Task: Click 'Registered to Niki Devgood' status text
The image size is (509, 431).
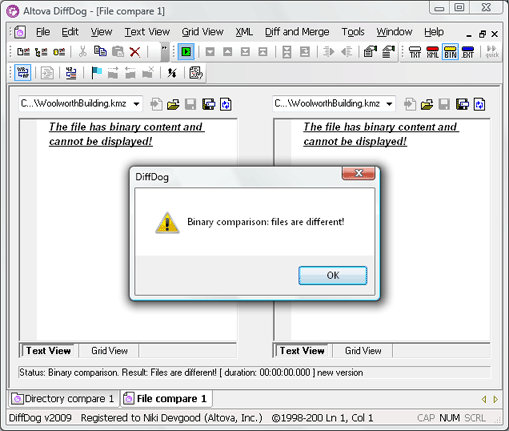Action: tap(172, 418)
